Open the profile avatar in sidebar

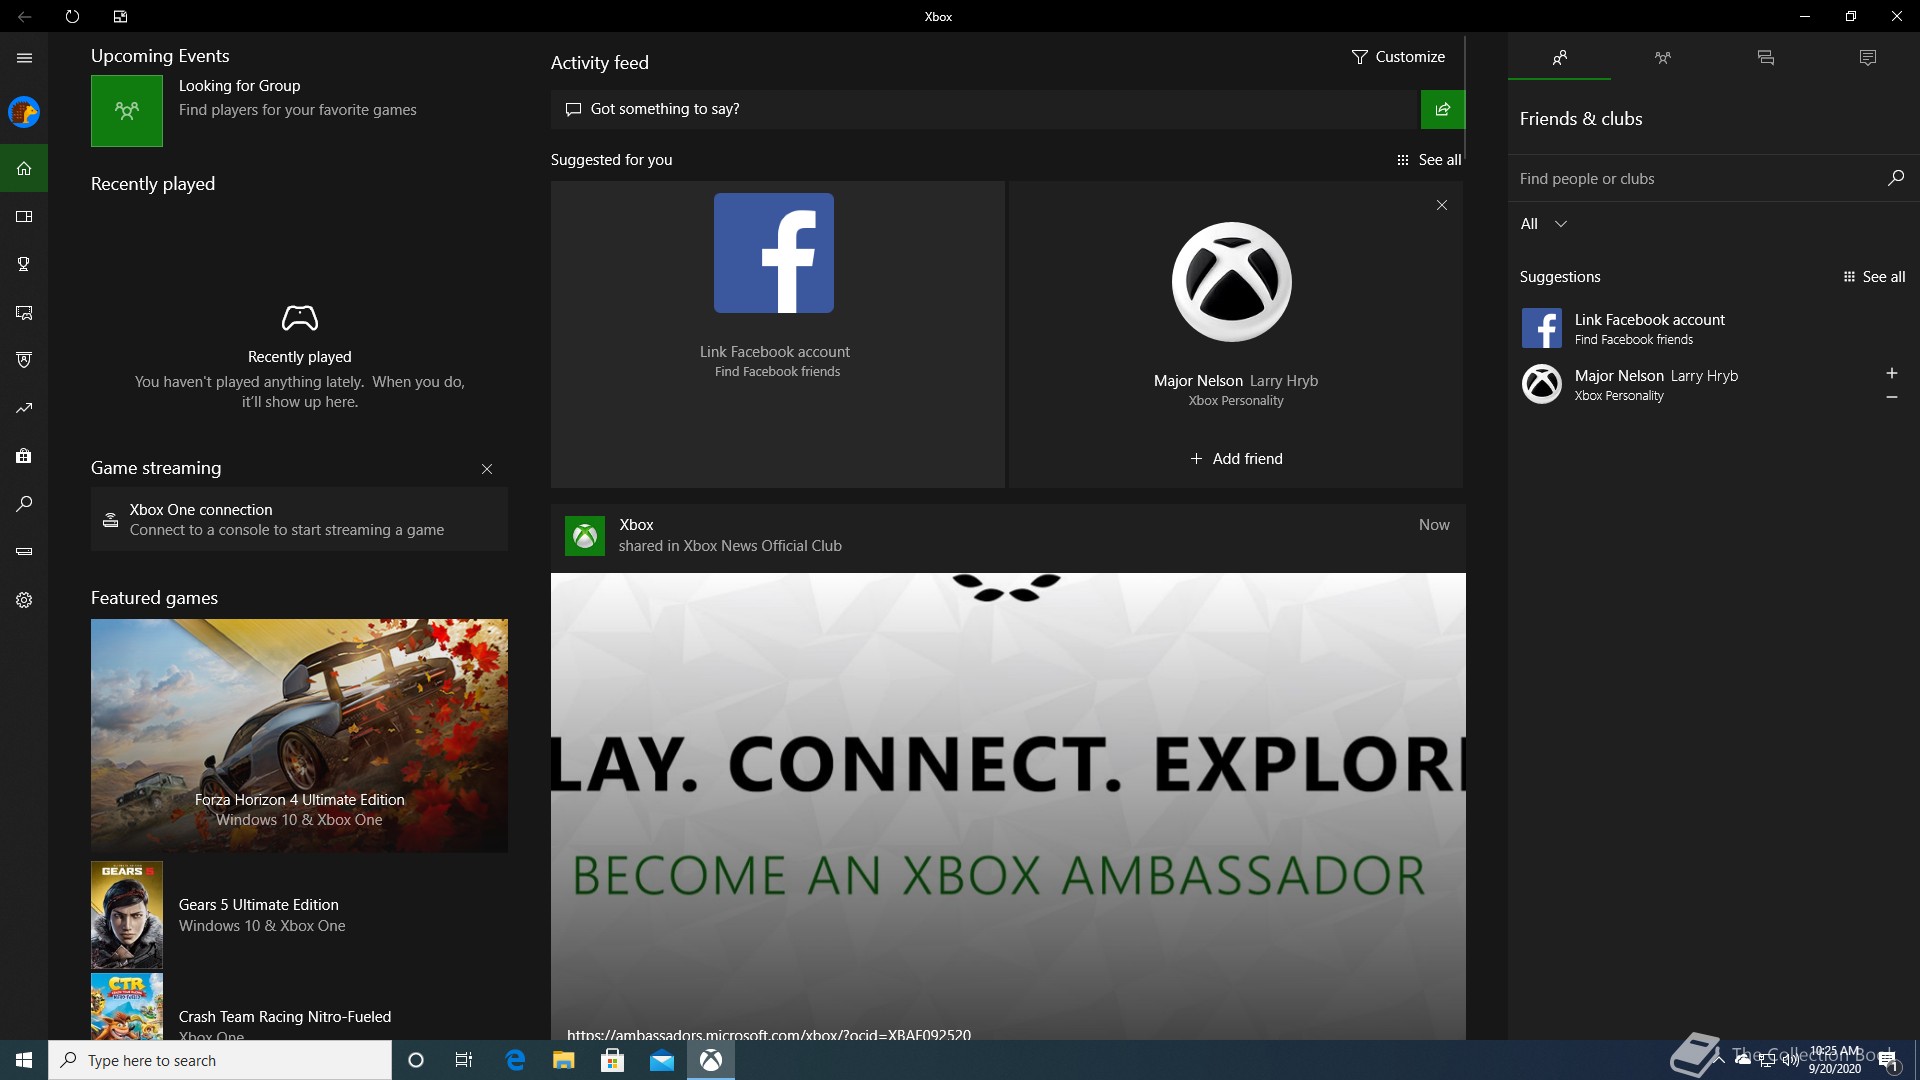[x=24, y=112]
